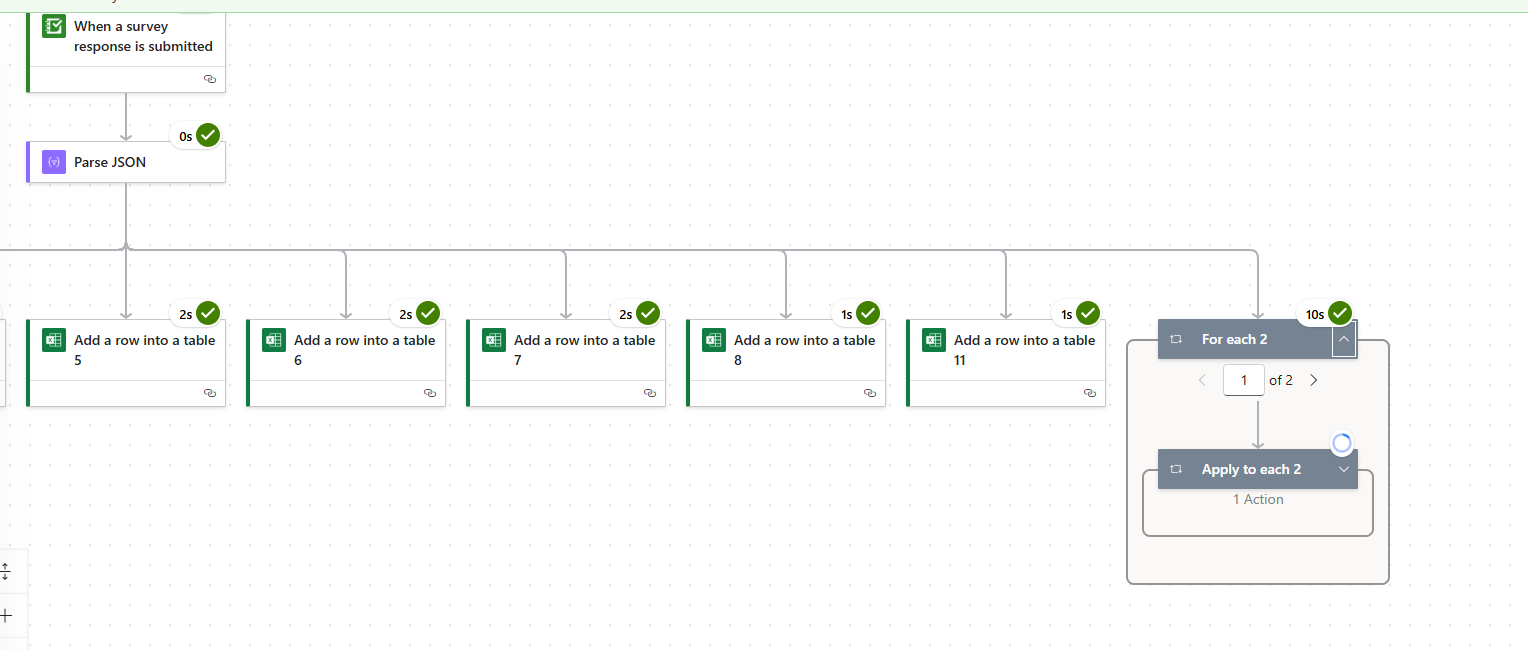The height and width of the screenshot is (650, 1528).
Task: Click green success checkmark on For each 2
Action: point(1341,313)
